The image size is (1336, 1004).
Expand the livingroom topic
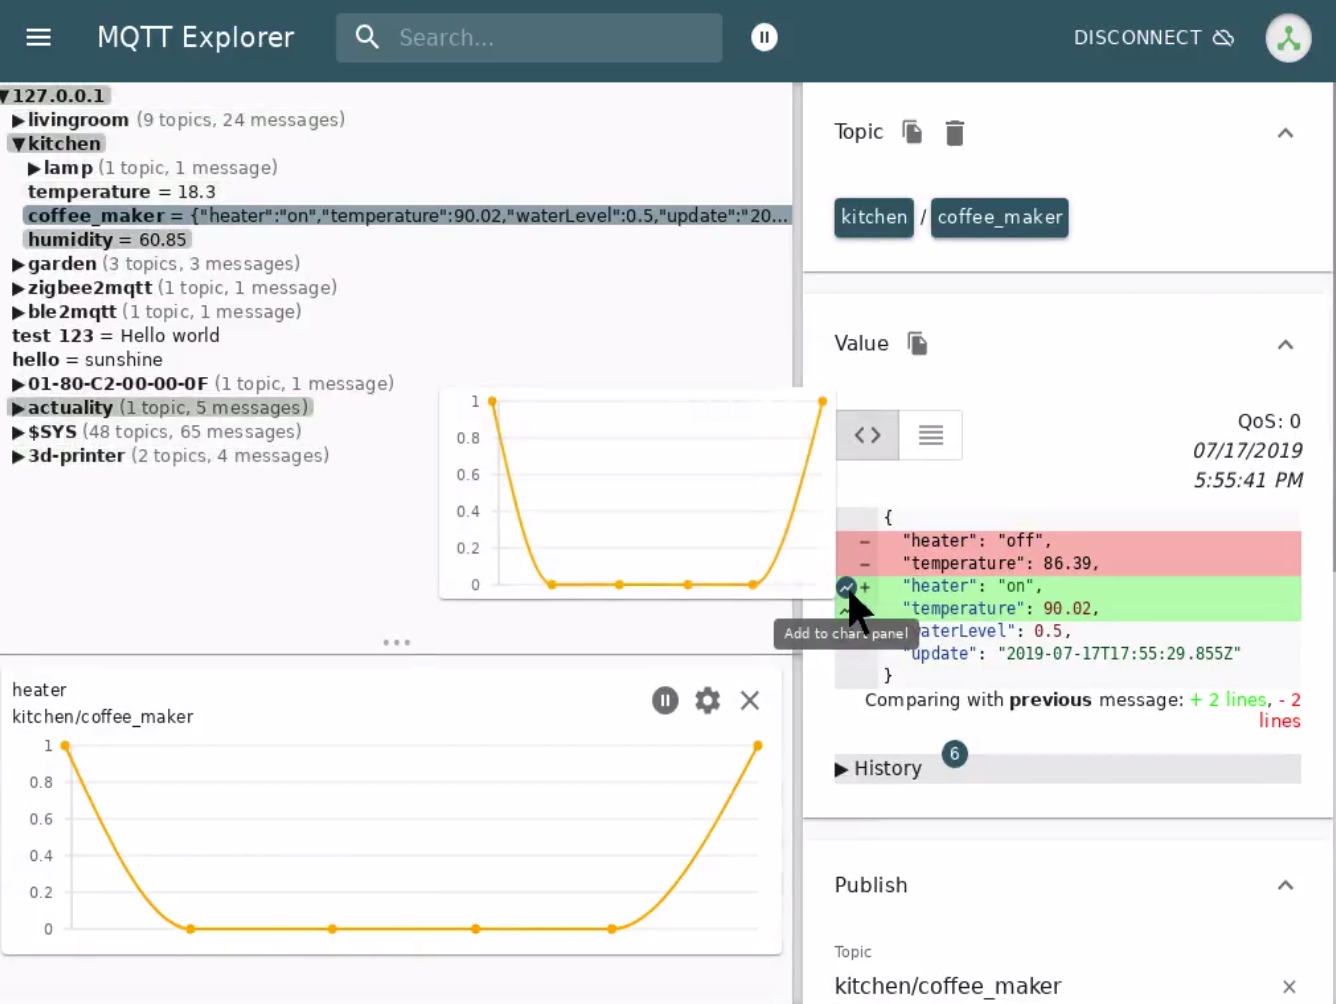(x=18, y=120)
